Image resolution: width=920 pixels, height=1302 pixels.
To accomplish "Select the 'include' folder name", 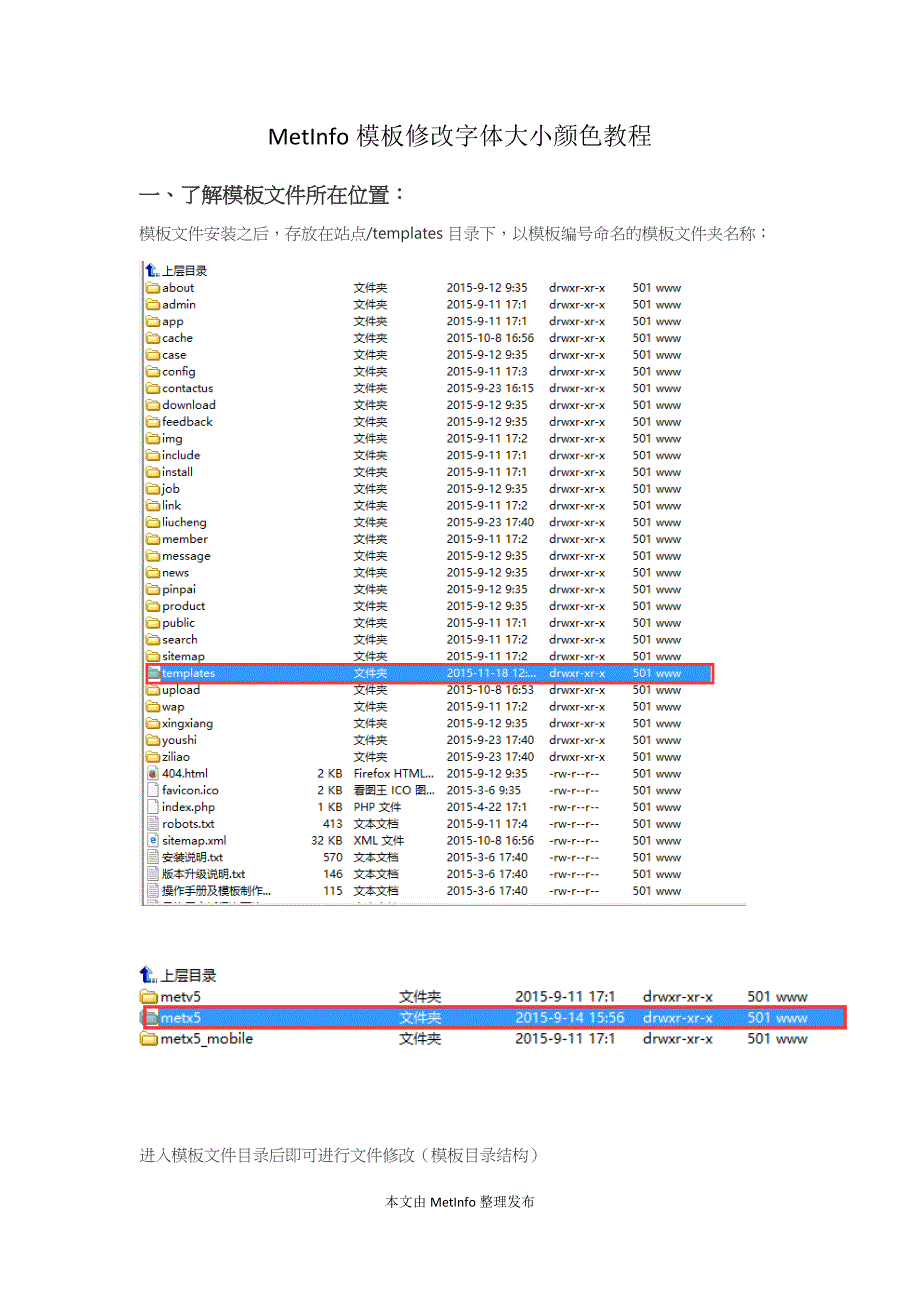I will [181, 455].
